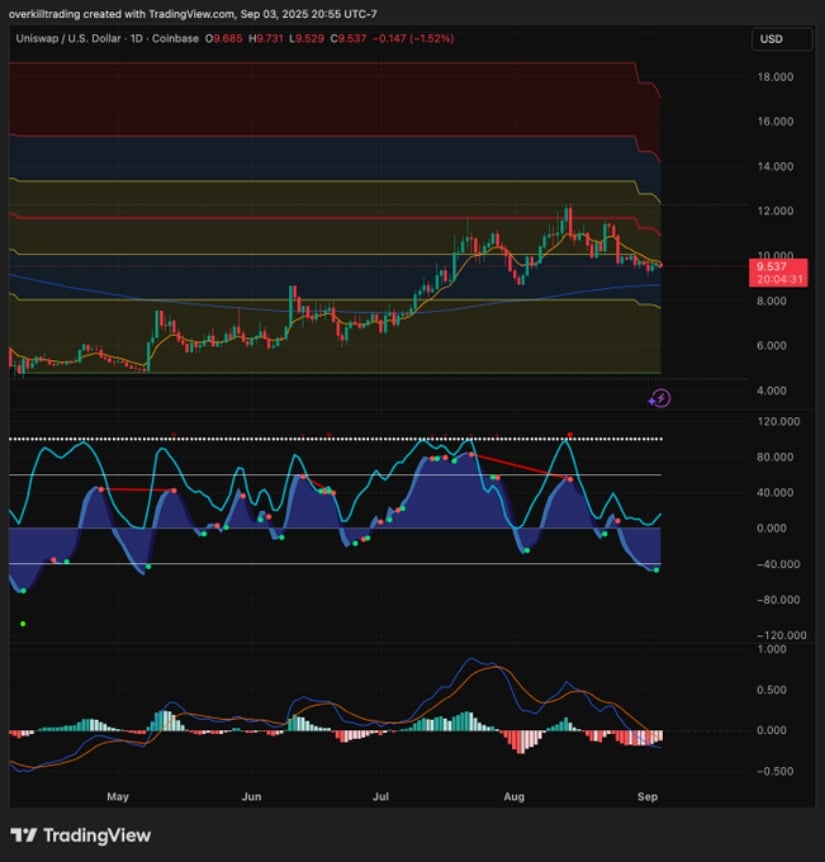Click the change value −0.147 (−1.52%)
Screen dimensions: 825x862
point(413,38)
